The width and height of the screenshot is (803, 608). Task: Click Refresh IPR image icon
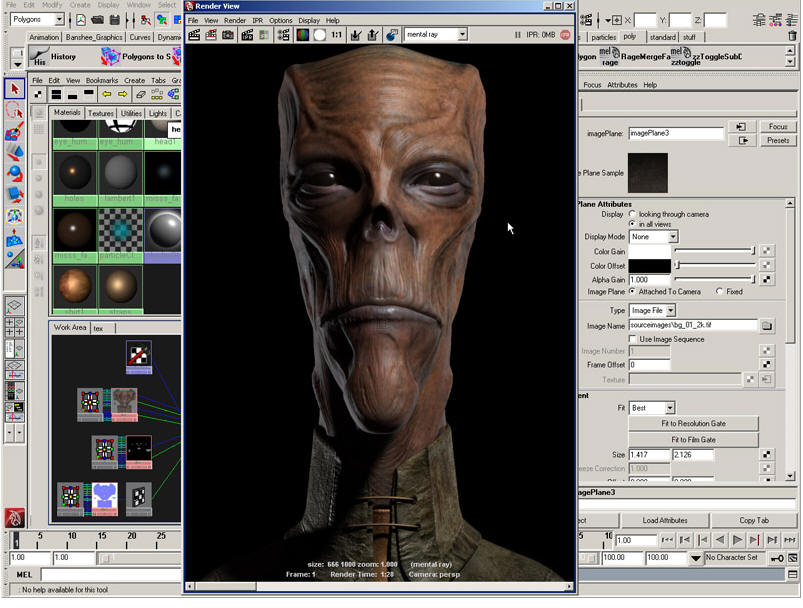[263, 35]
